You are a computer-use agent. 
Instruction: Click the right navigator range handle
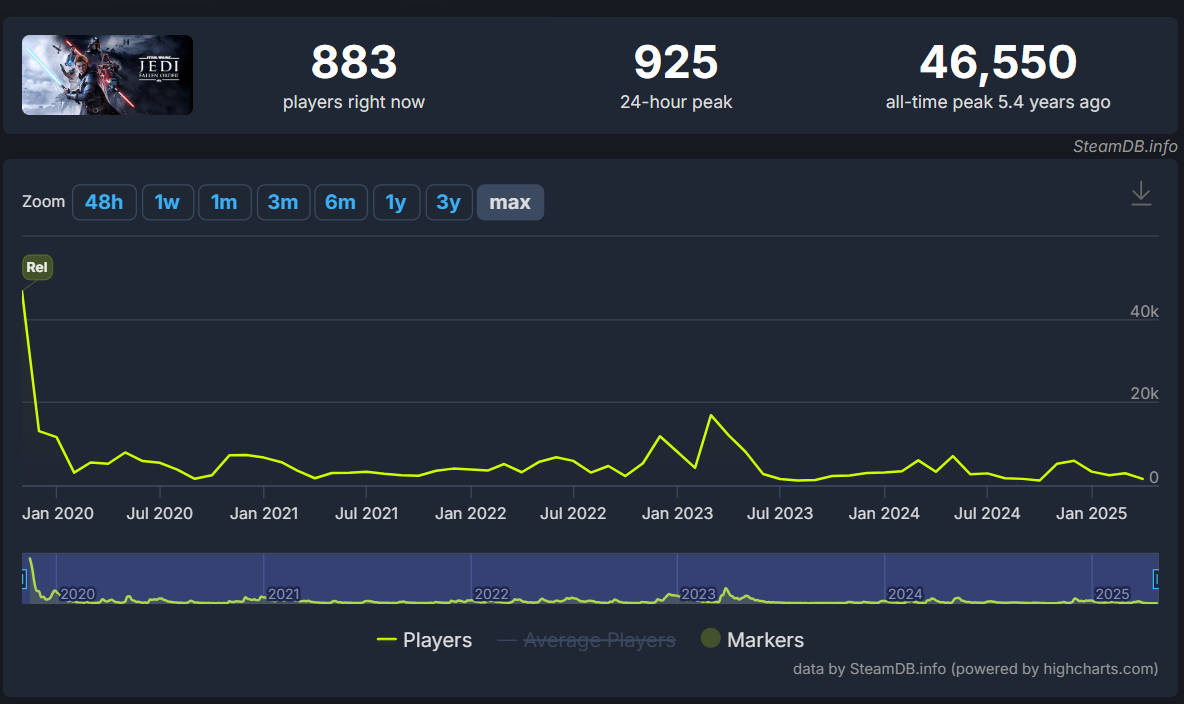pyautogui.click(x=1156, y=579)
